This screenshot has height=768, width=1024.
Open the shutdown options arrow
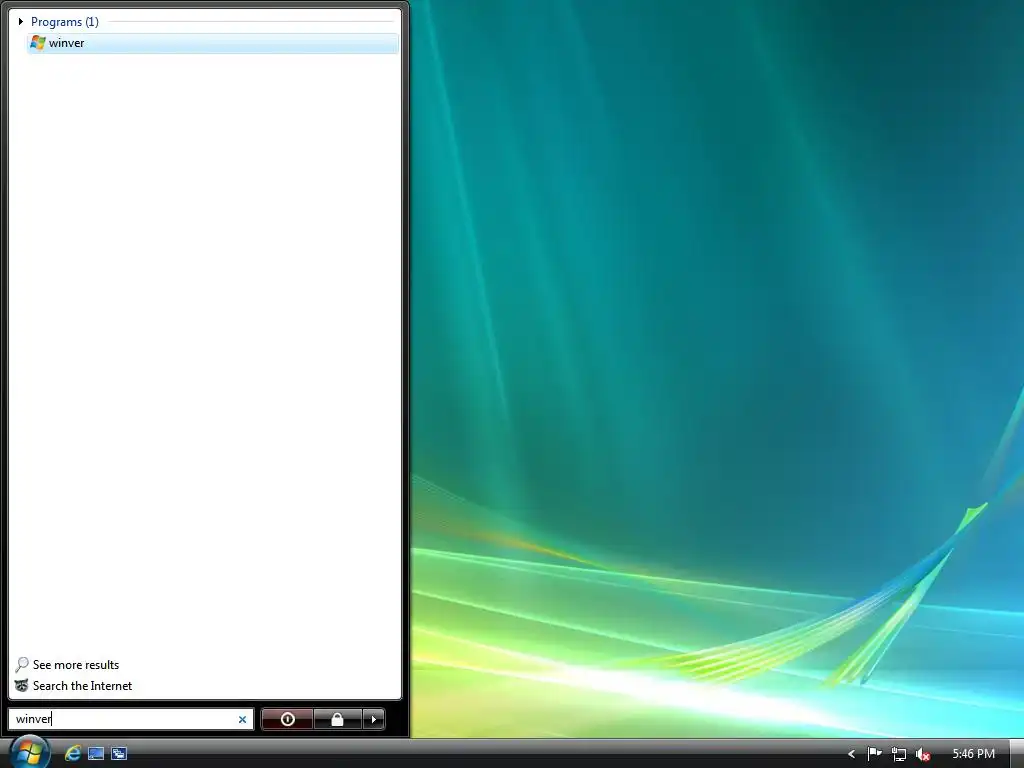pos(374,719)
